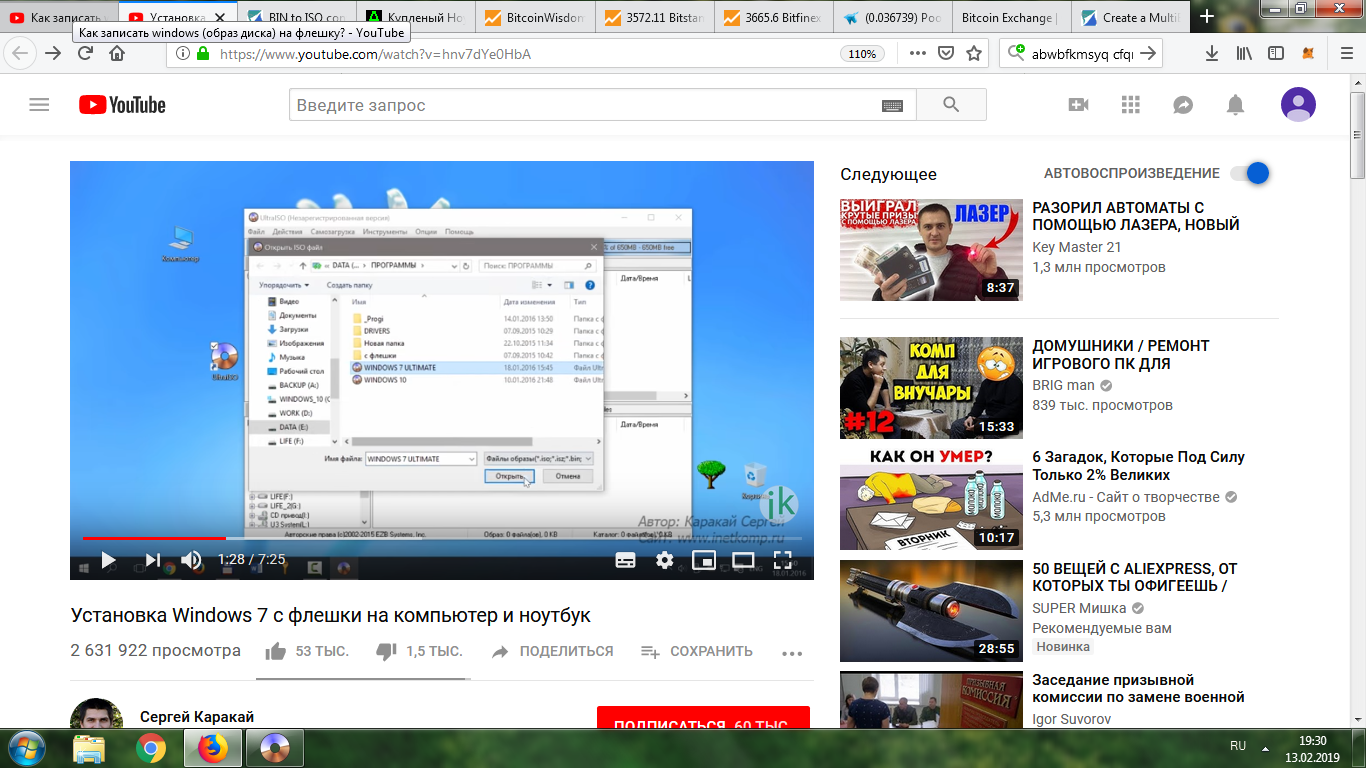The width and height of the screenshot is (1366, 768).
Task: Toggle subtitles in the video player
Action: point(625,560)
